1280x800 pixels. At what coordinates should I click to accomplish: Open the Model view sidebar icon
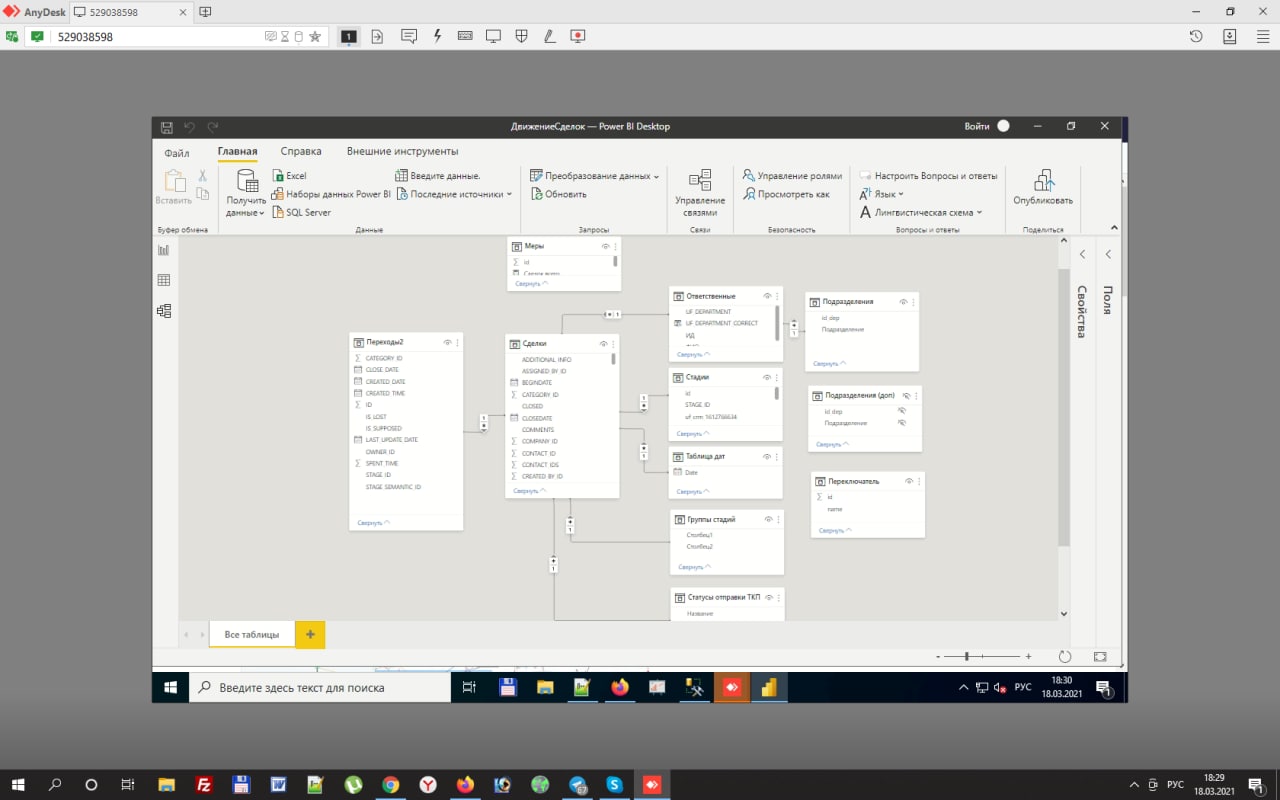click(x=163, y=311)
